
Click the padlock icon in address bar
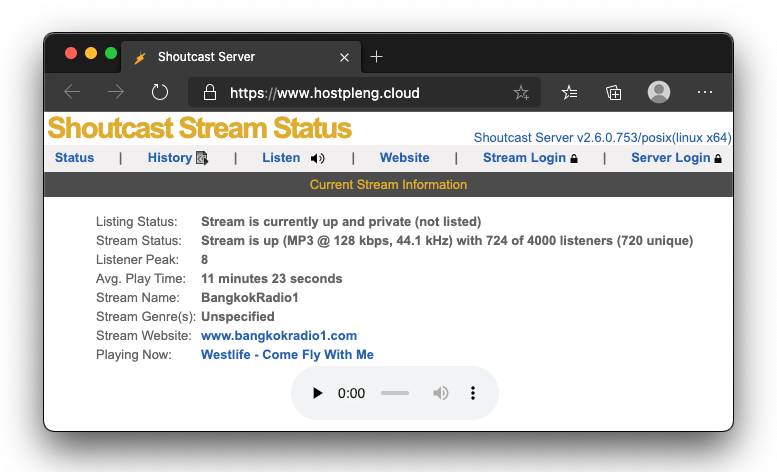pyautogui.click(x=210, y=93)
